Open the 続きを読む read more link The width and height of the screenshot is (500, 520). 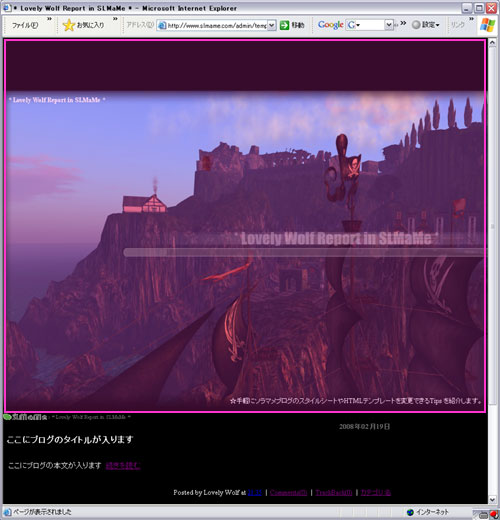(123, 466)
